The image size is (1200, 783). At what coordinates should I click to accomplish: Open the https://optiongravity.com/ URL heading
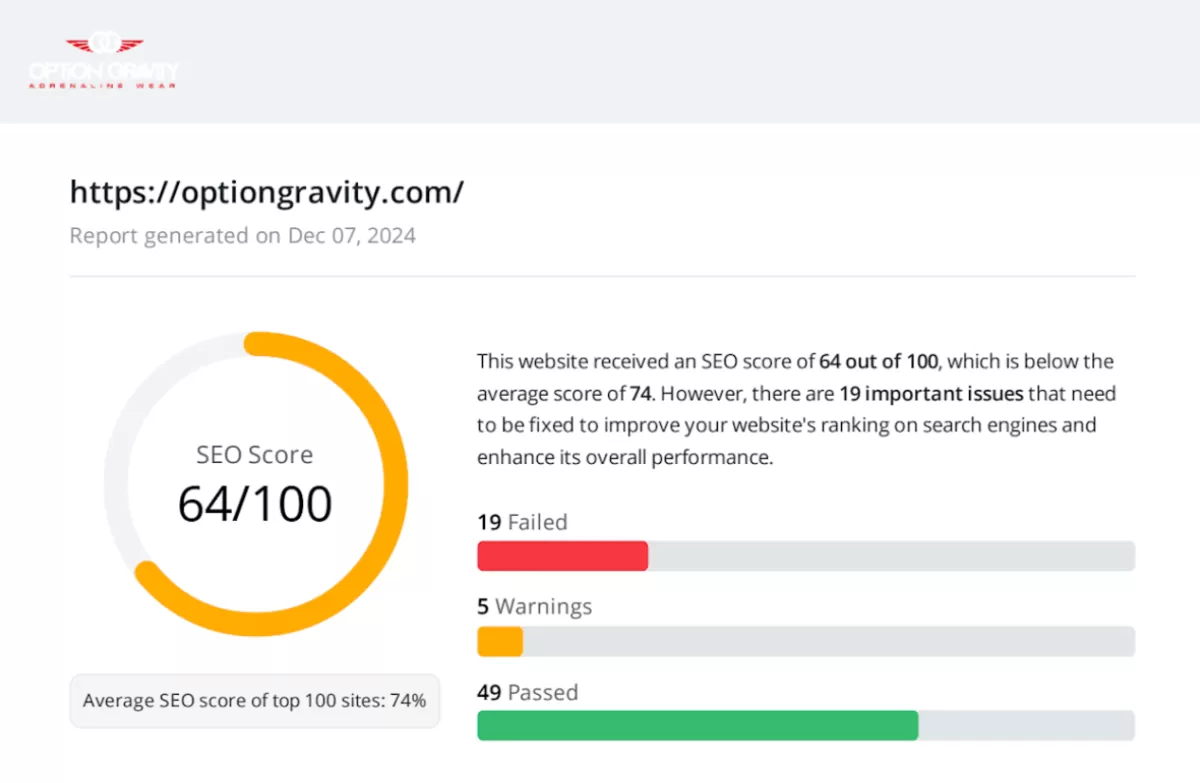point(267,192)
